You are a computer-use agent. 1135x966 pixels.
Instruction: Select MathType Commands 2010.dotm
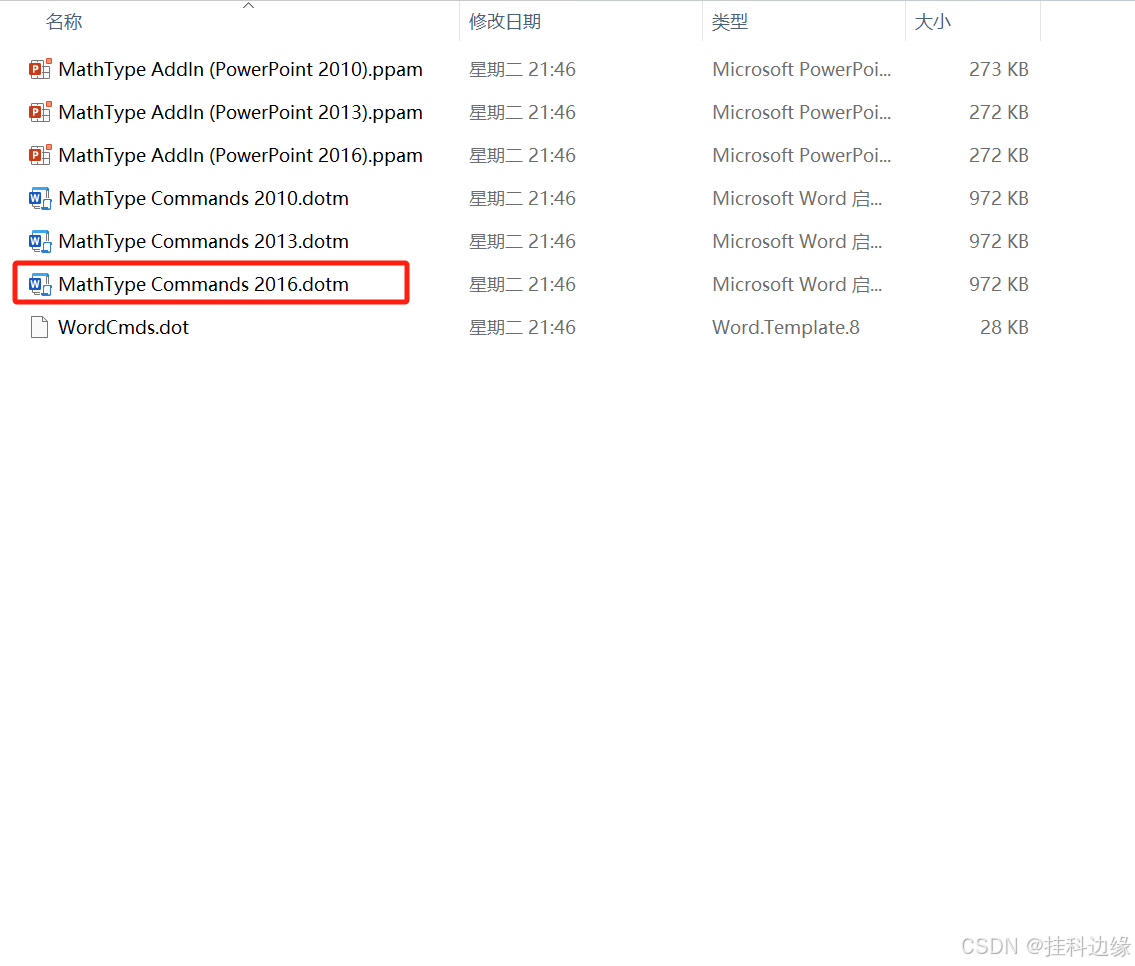click(x=203, y=198)
